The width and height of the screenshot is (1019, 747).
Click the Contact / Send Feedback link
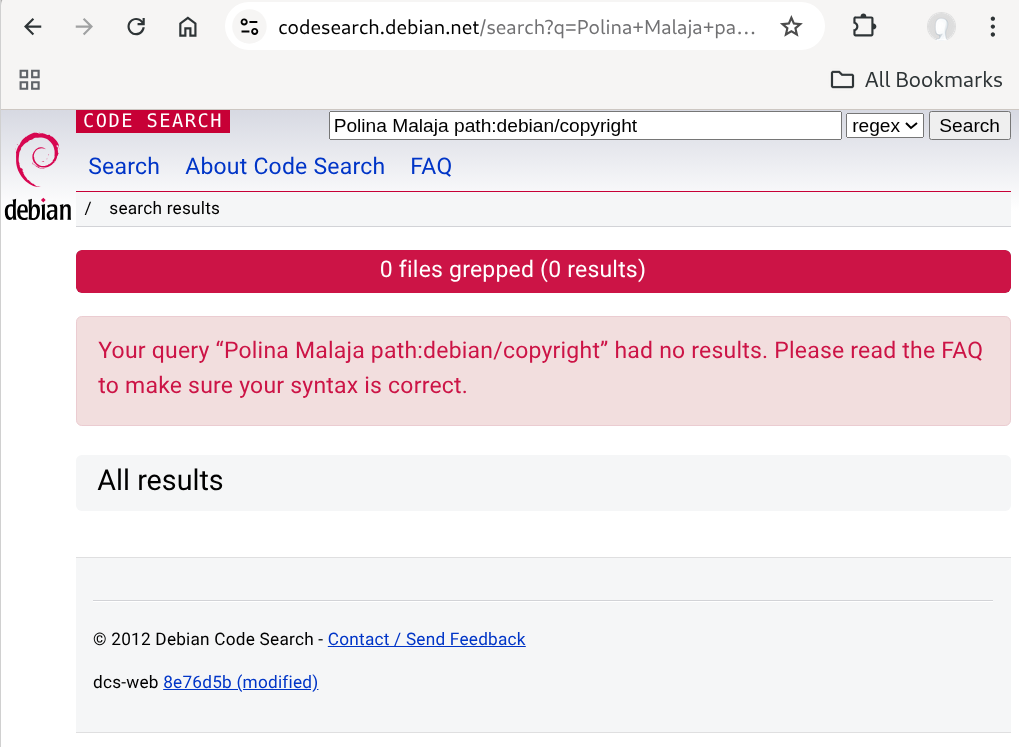pos(426,639)
